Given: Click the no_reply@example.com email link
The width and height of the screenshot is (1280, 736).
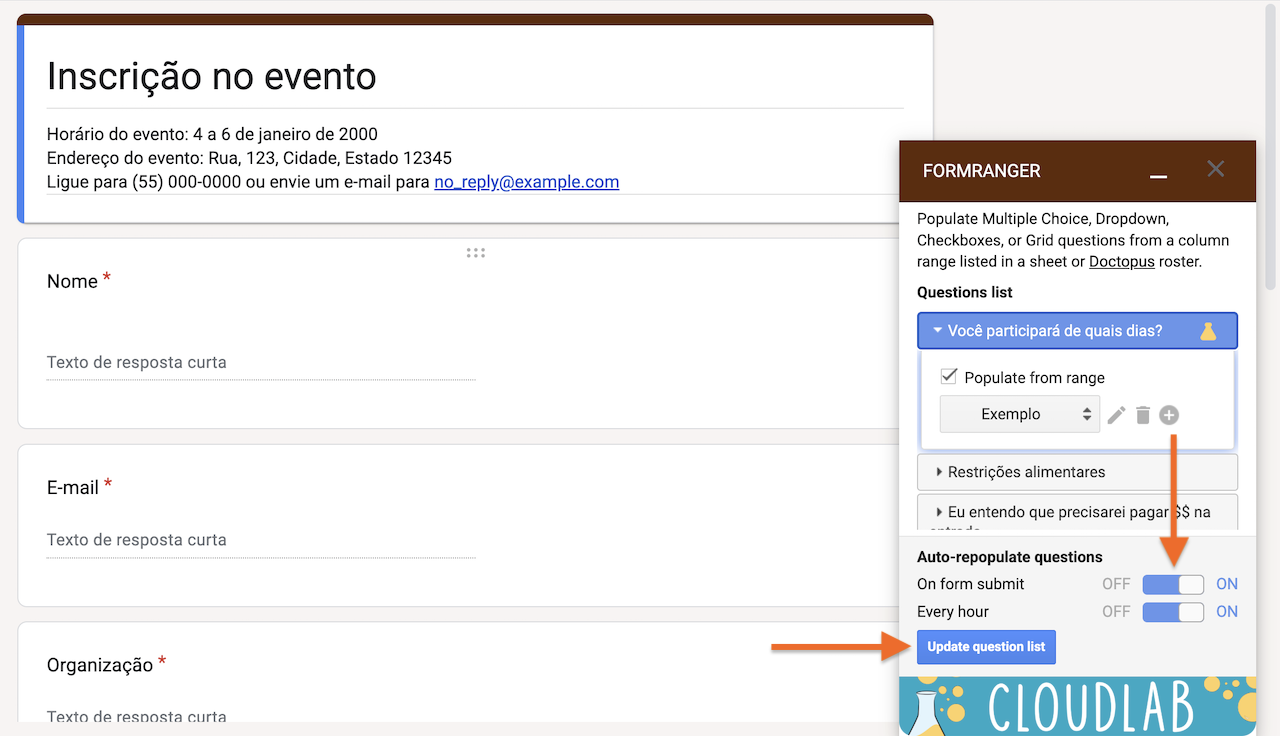Looking at the screenshot, I should [527, 182].
